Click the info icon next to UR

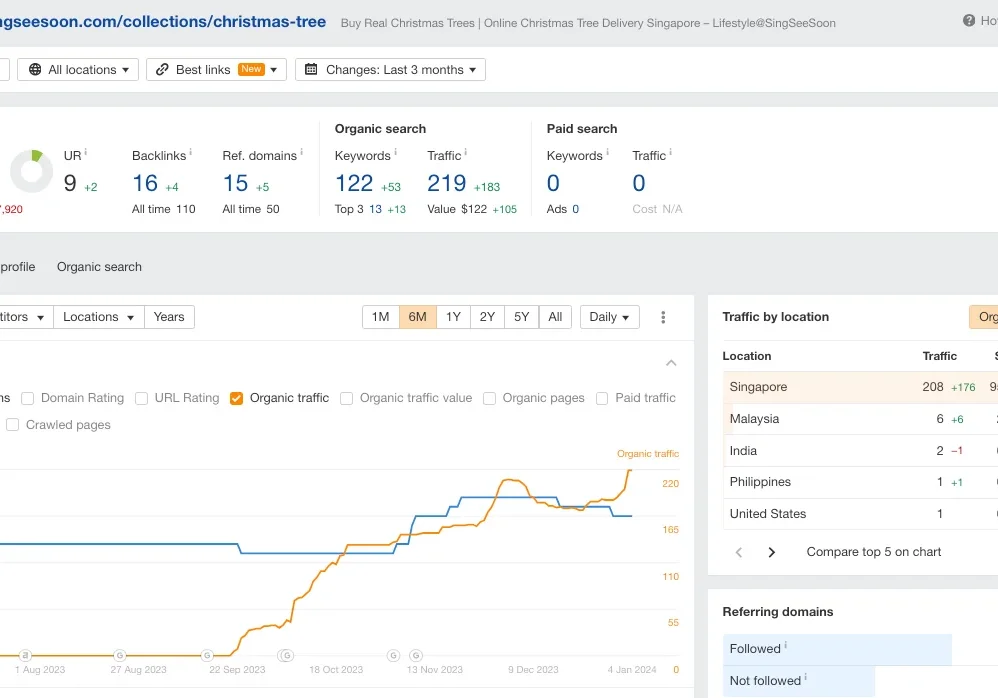pos(86,153)
